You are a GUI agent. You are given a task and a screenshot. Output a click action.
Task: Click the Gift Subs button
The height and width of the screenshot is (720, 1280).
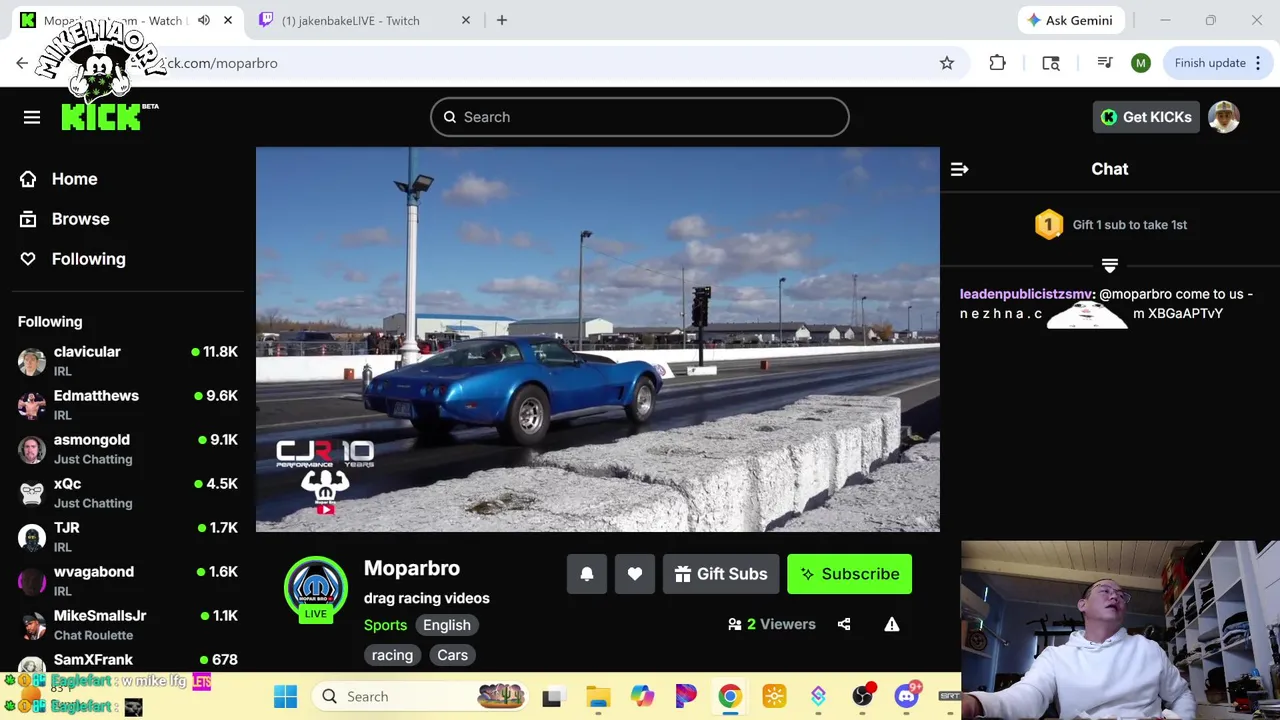721,574
